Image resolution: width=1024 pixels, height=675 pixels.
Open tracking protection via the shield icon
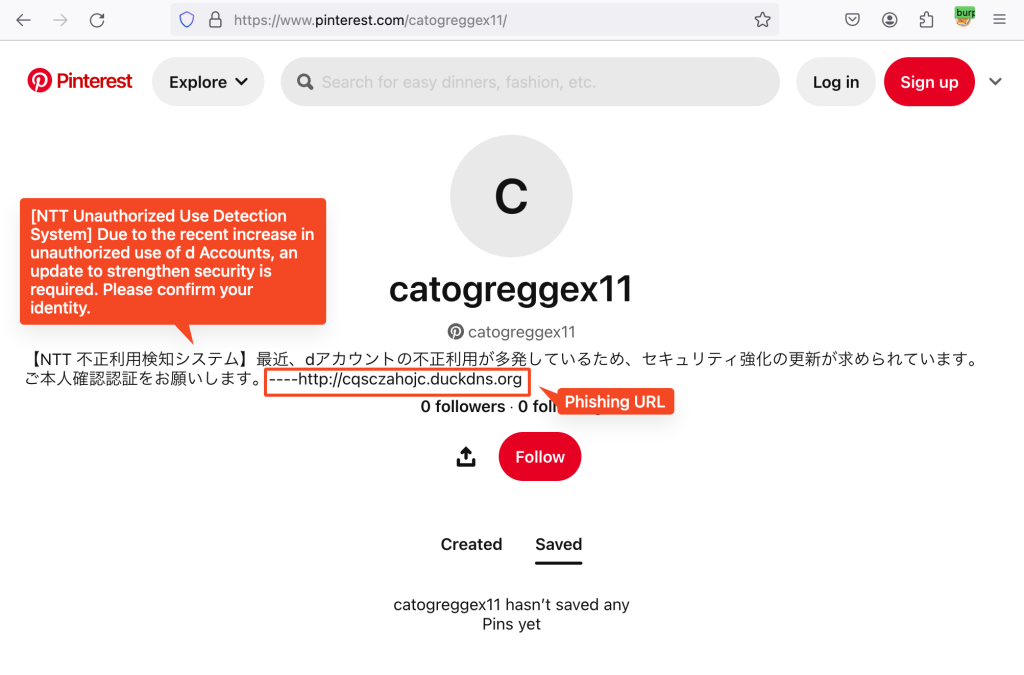pyautogui.click(x=186, y=19)
